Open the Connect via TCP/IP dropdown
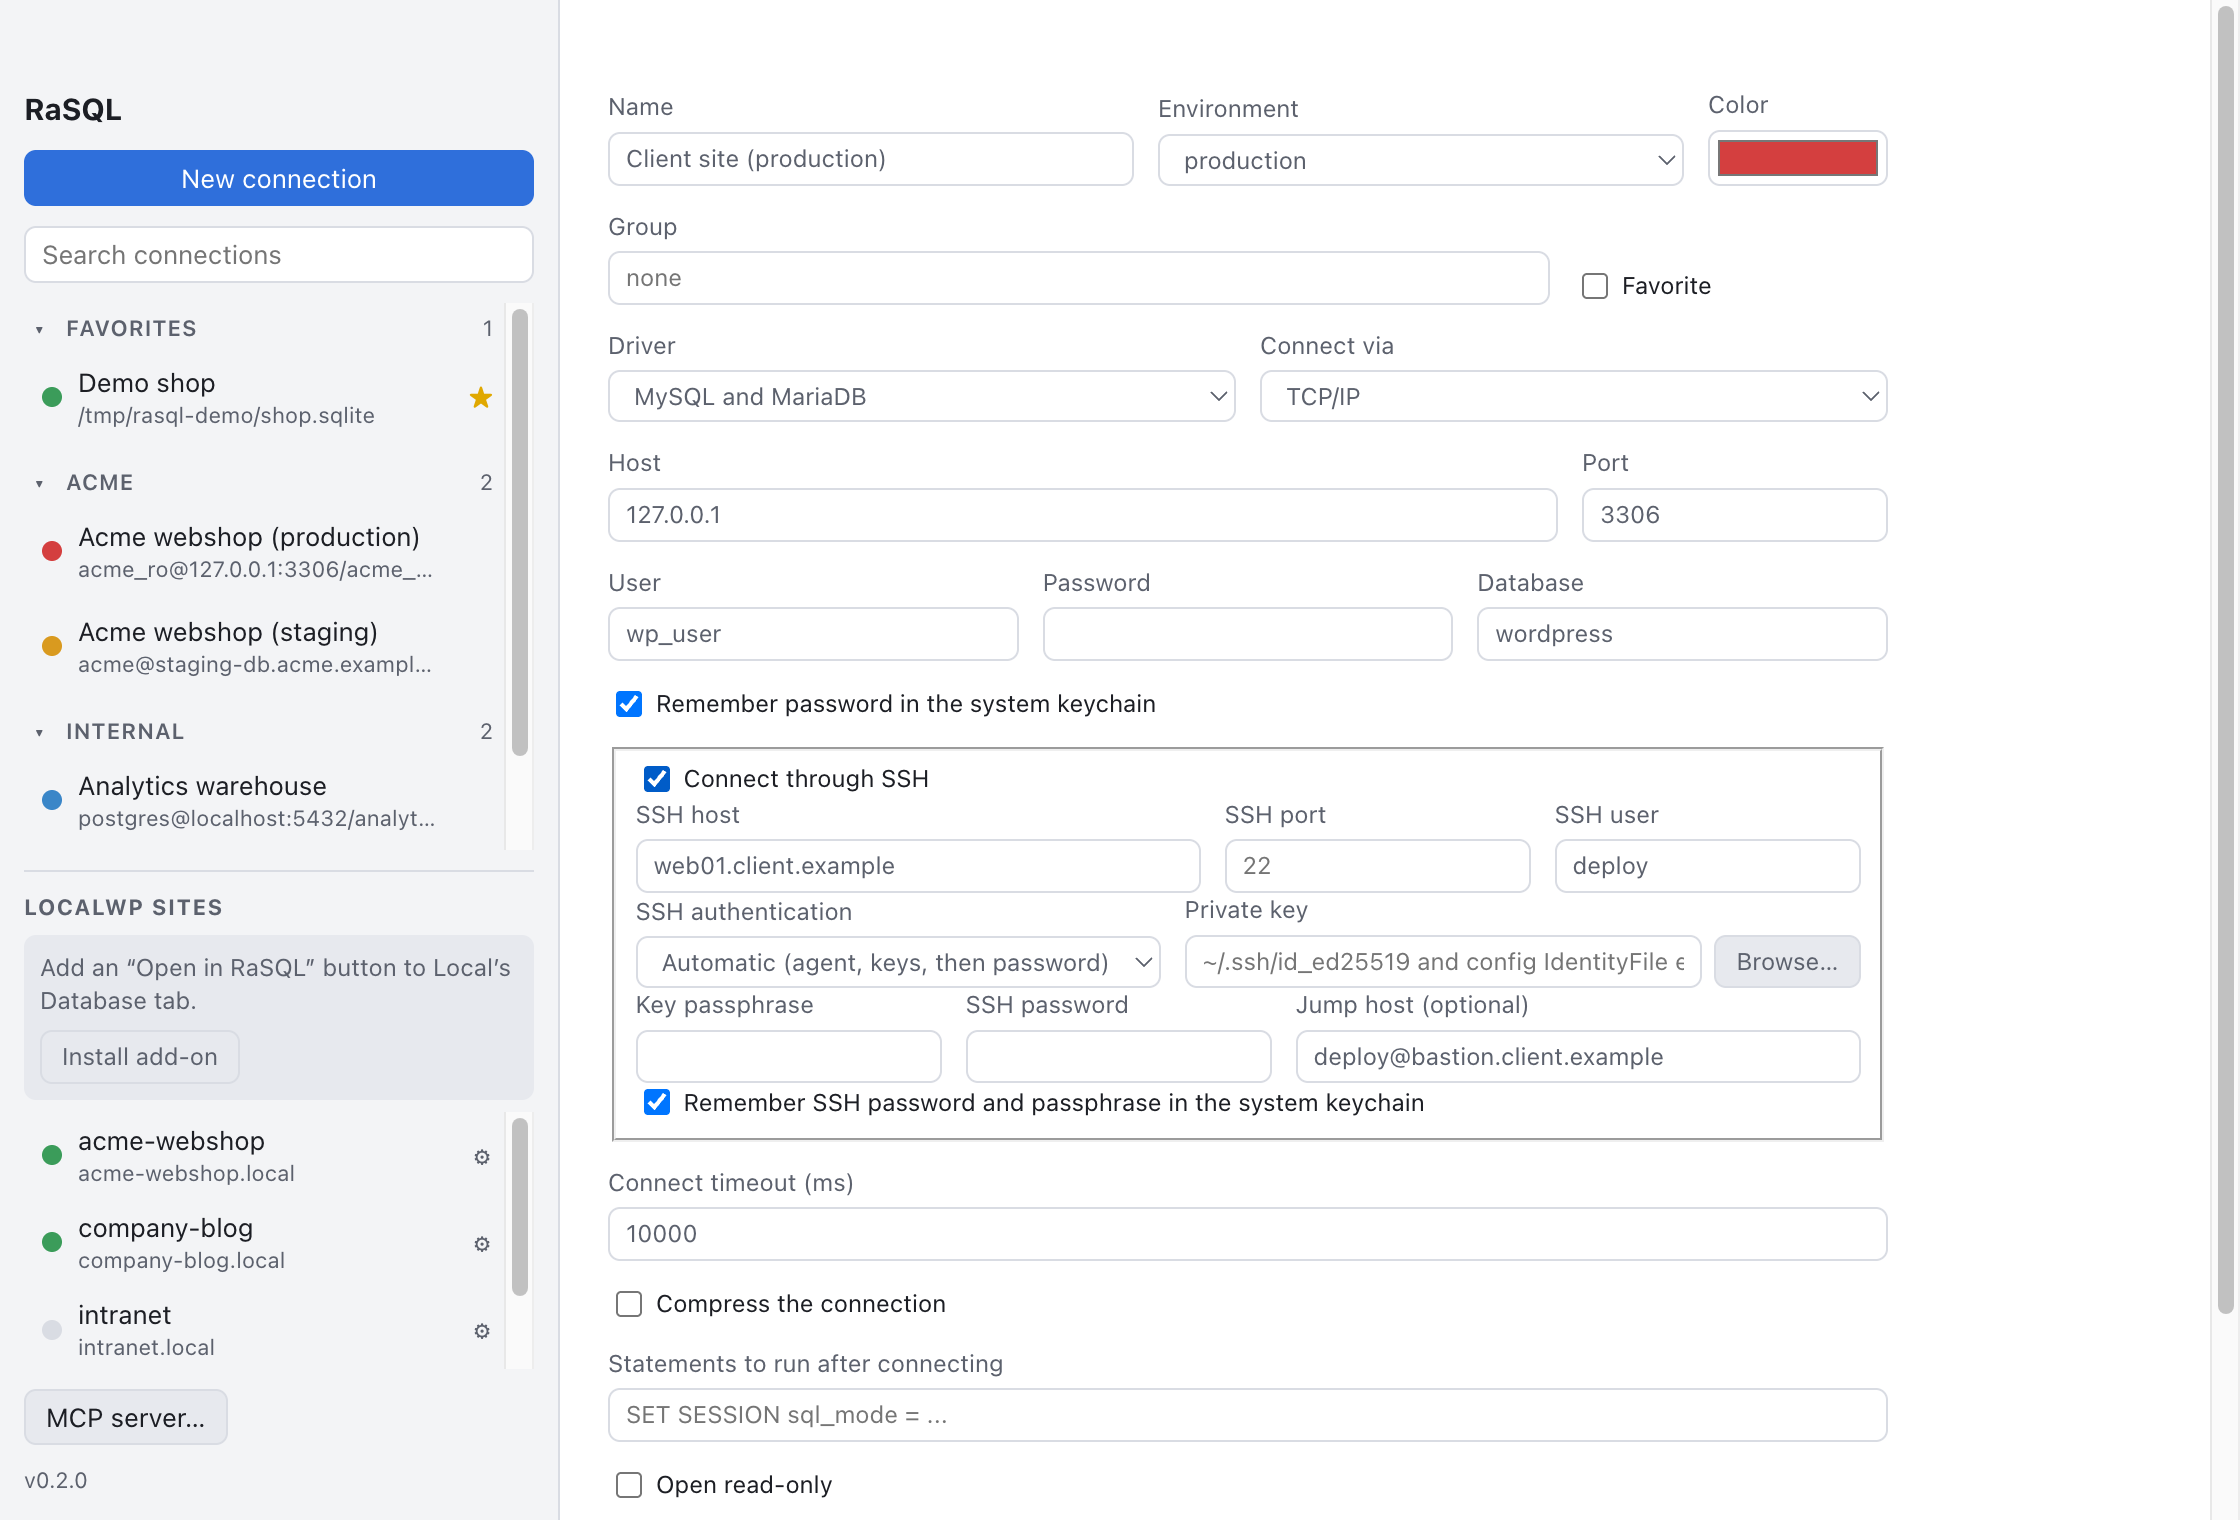 [x=1573, y=396]
